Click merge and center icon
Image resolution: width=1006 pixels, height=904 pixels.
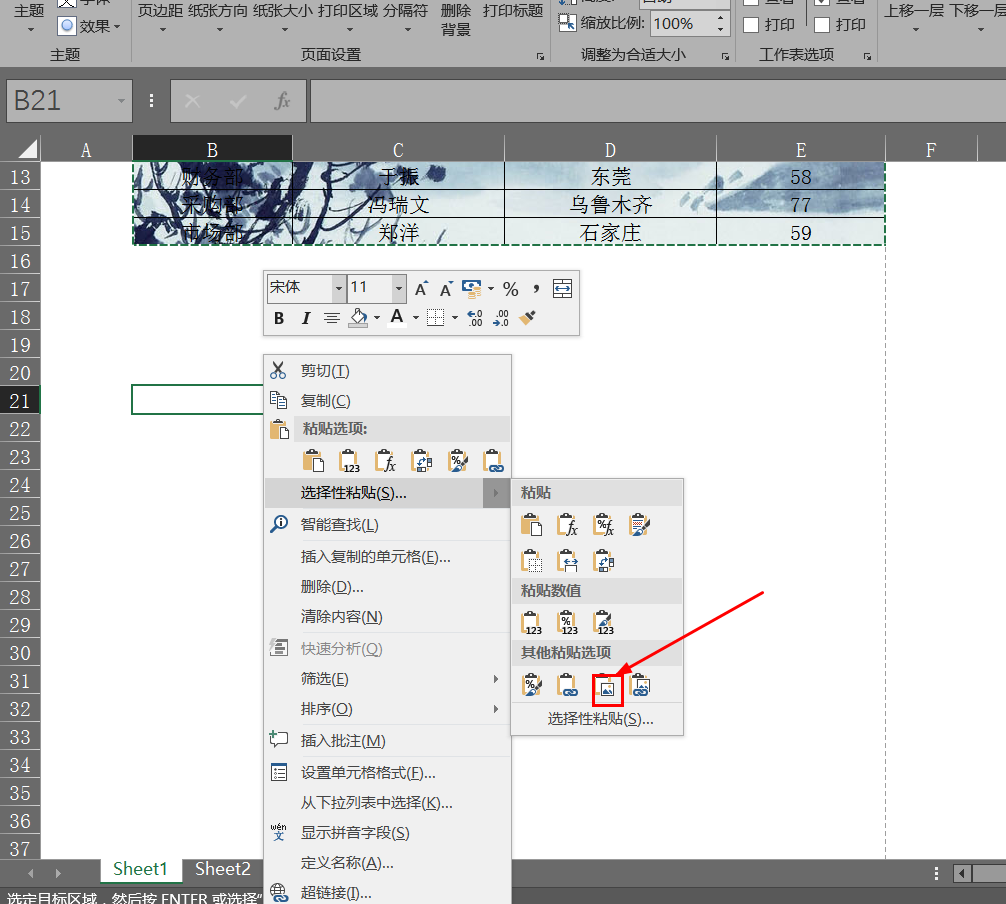pyautogui.click(x=563, y=289)
